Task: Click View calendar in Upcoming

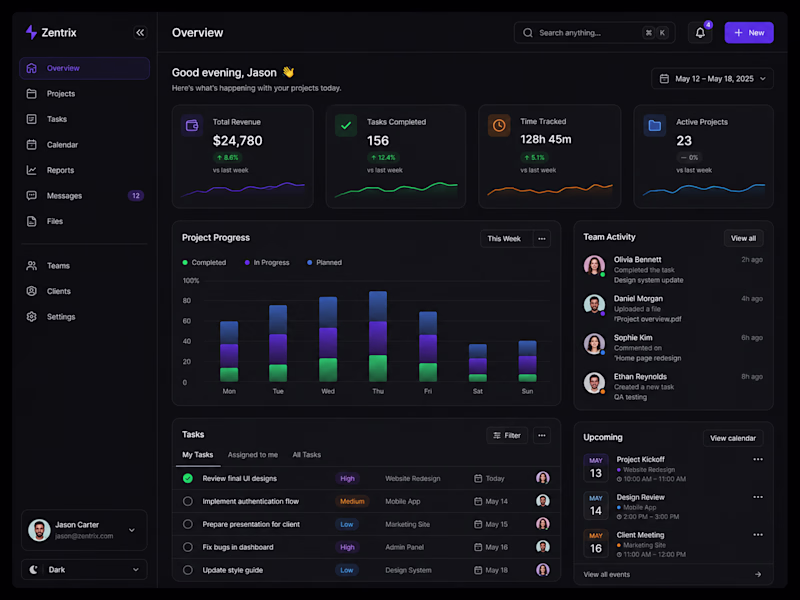Action: click(x=733, y=438)
